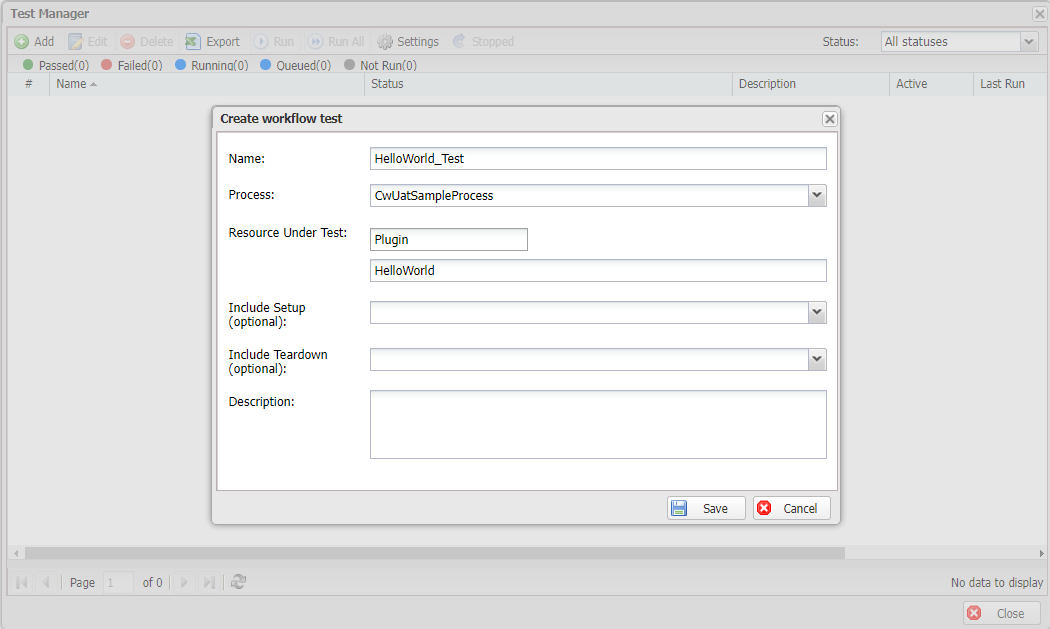Close the Create workflow test dialog with X
The image size is (1050, 629).
[829, 119]
